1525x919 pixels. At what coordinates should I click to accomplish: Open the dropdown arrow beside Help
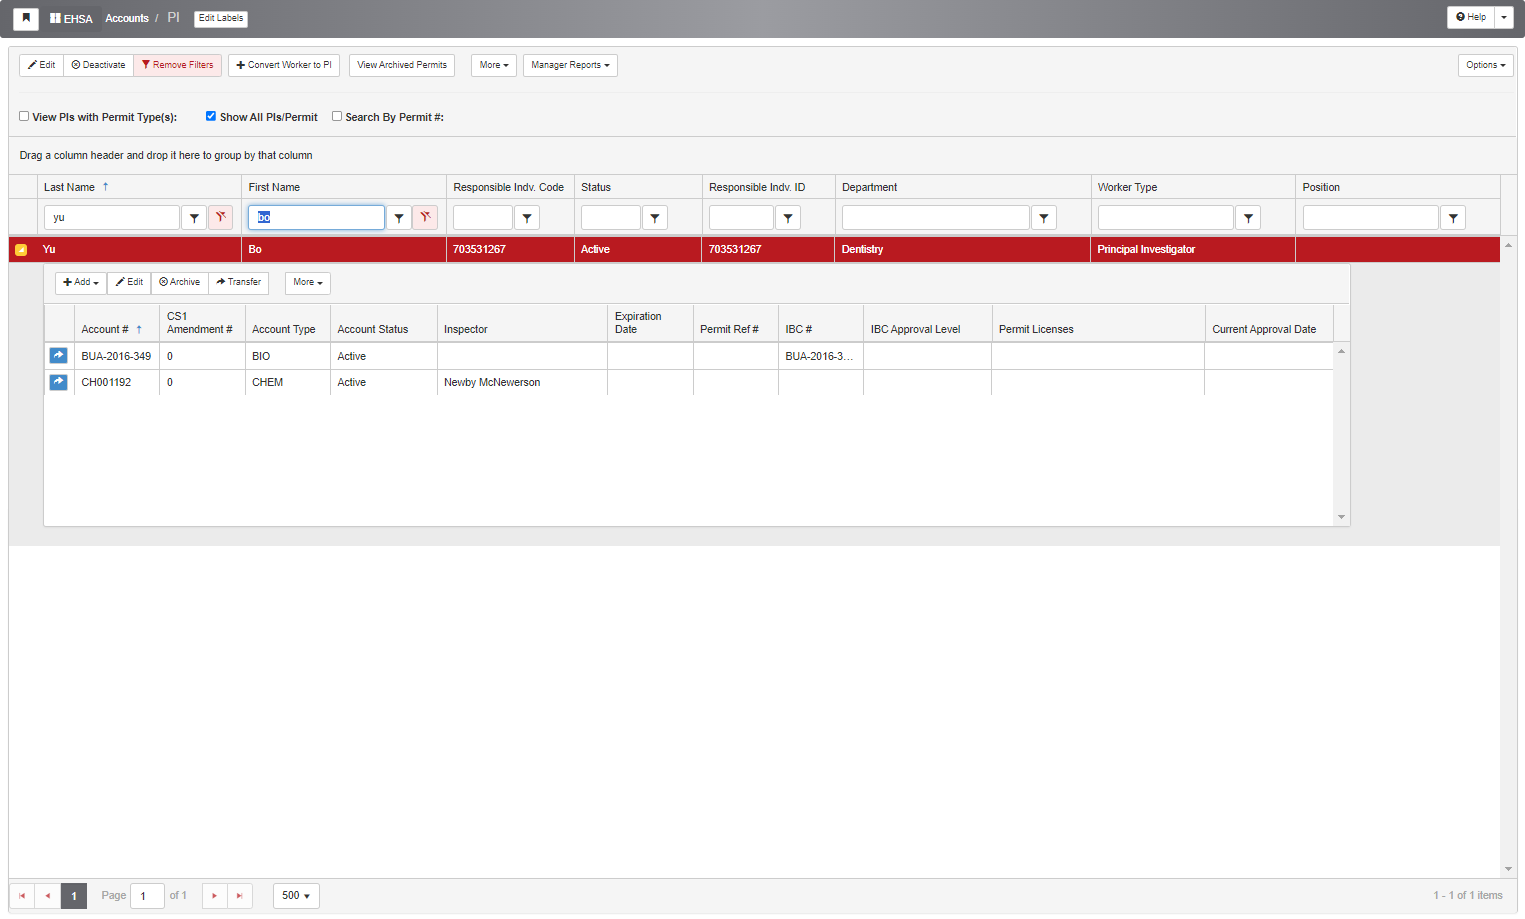tap(1504, 17)
